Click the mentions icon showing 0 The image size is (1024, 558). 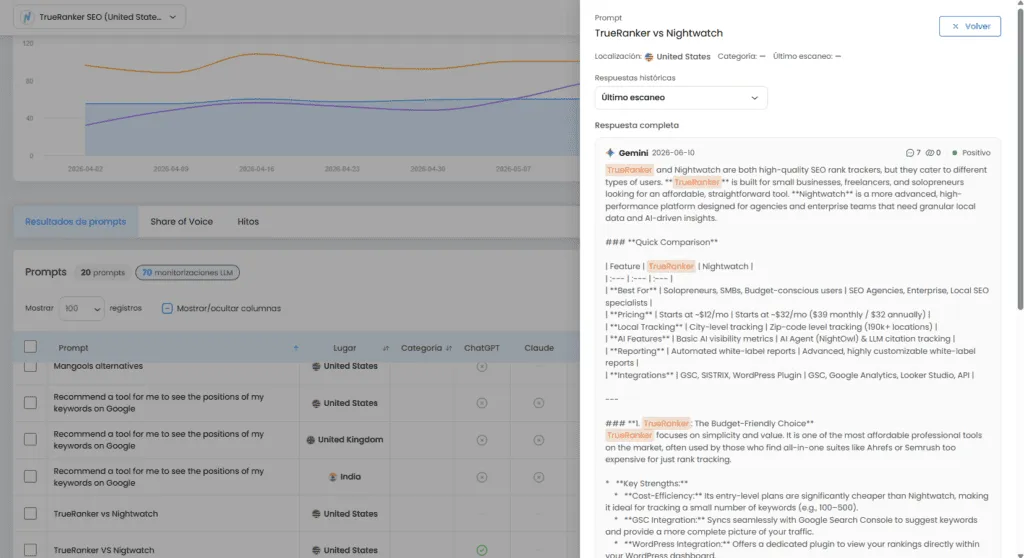coord(930,153)
